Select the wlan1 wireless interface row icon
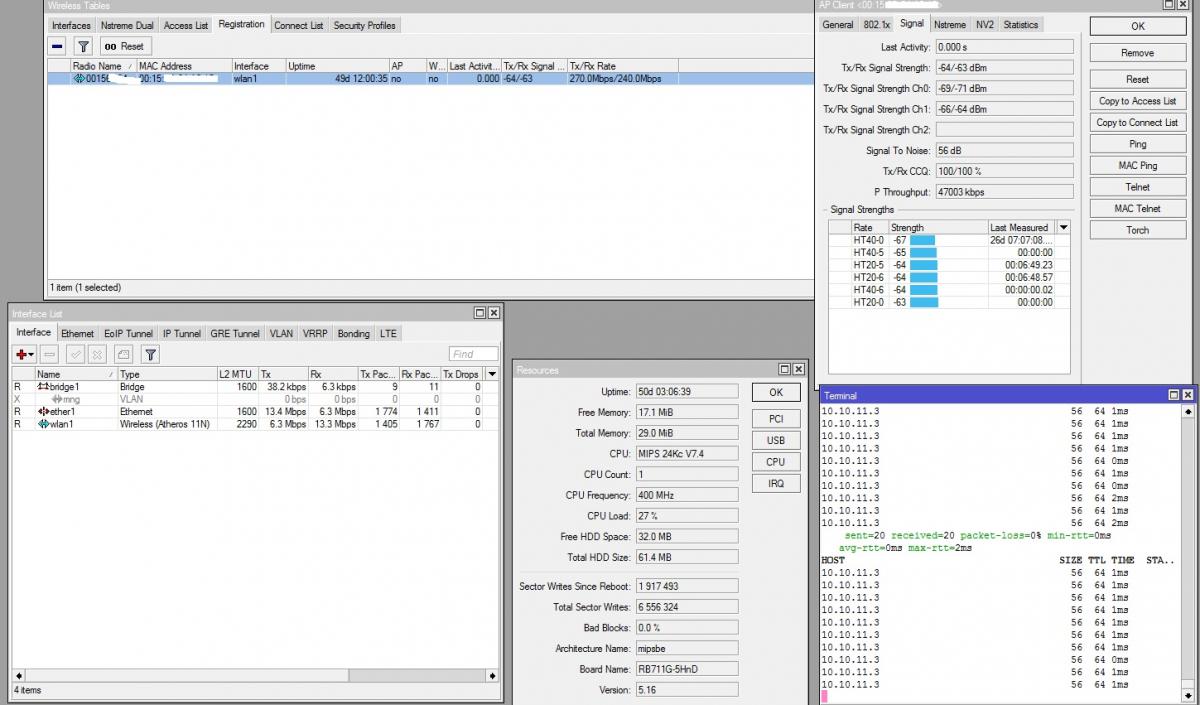The height and width of the screenshot is (705, 1200). 43,424
